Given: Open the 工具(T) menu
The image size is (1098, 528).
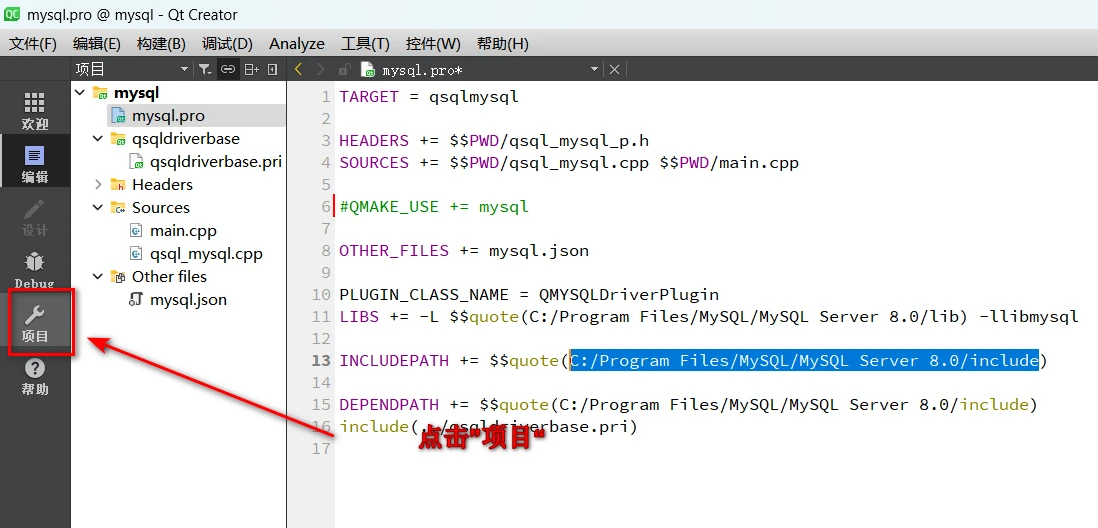Looking at the screenshot, I should [x=365, y=43].
